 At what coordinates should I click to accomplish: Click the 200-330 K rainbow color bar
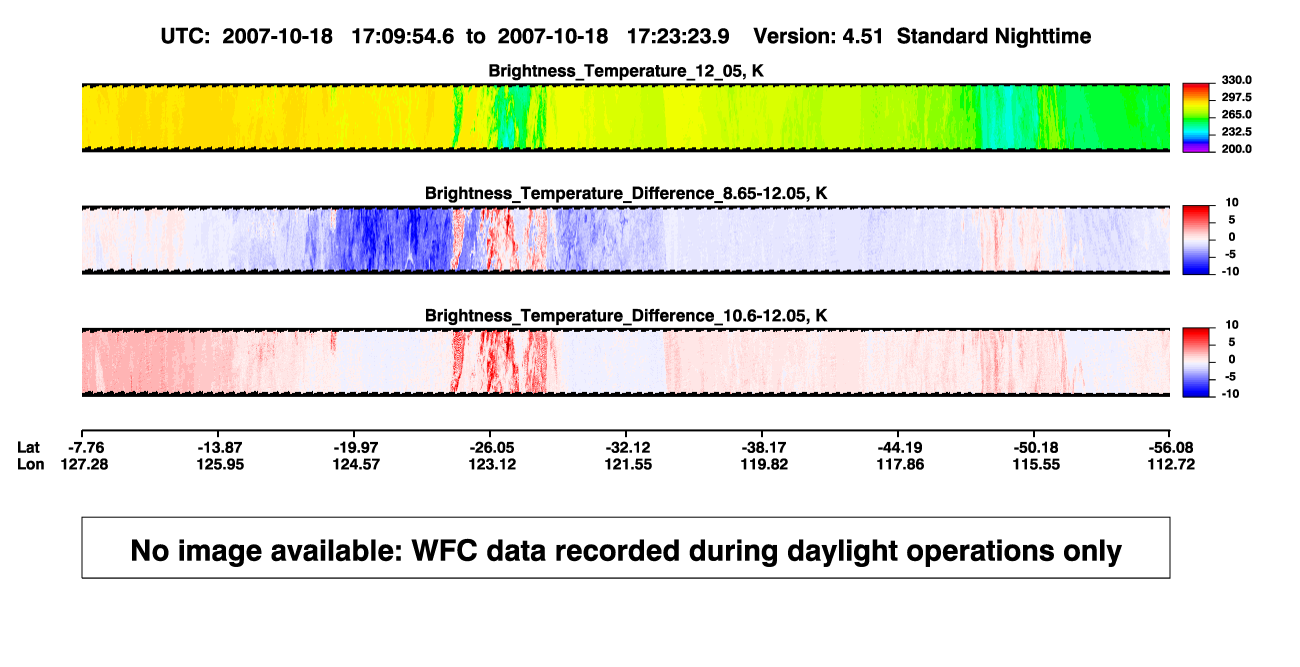coord(1196,117)
